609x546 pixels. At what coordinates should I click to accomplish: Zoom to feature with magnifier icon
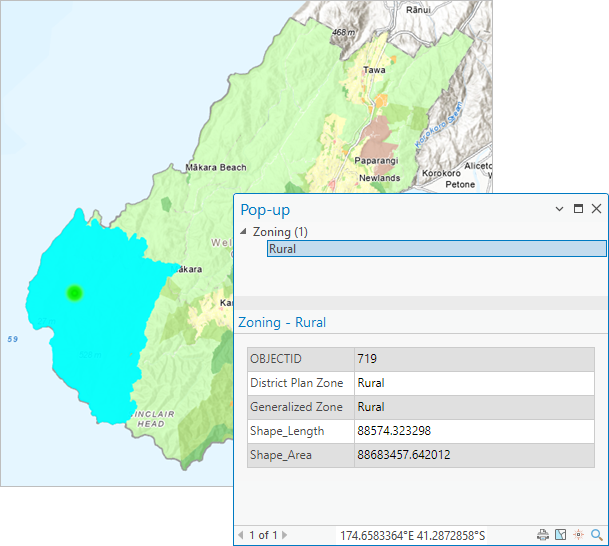[x=597, y=535]
